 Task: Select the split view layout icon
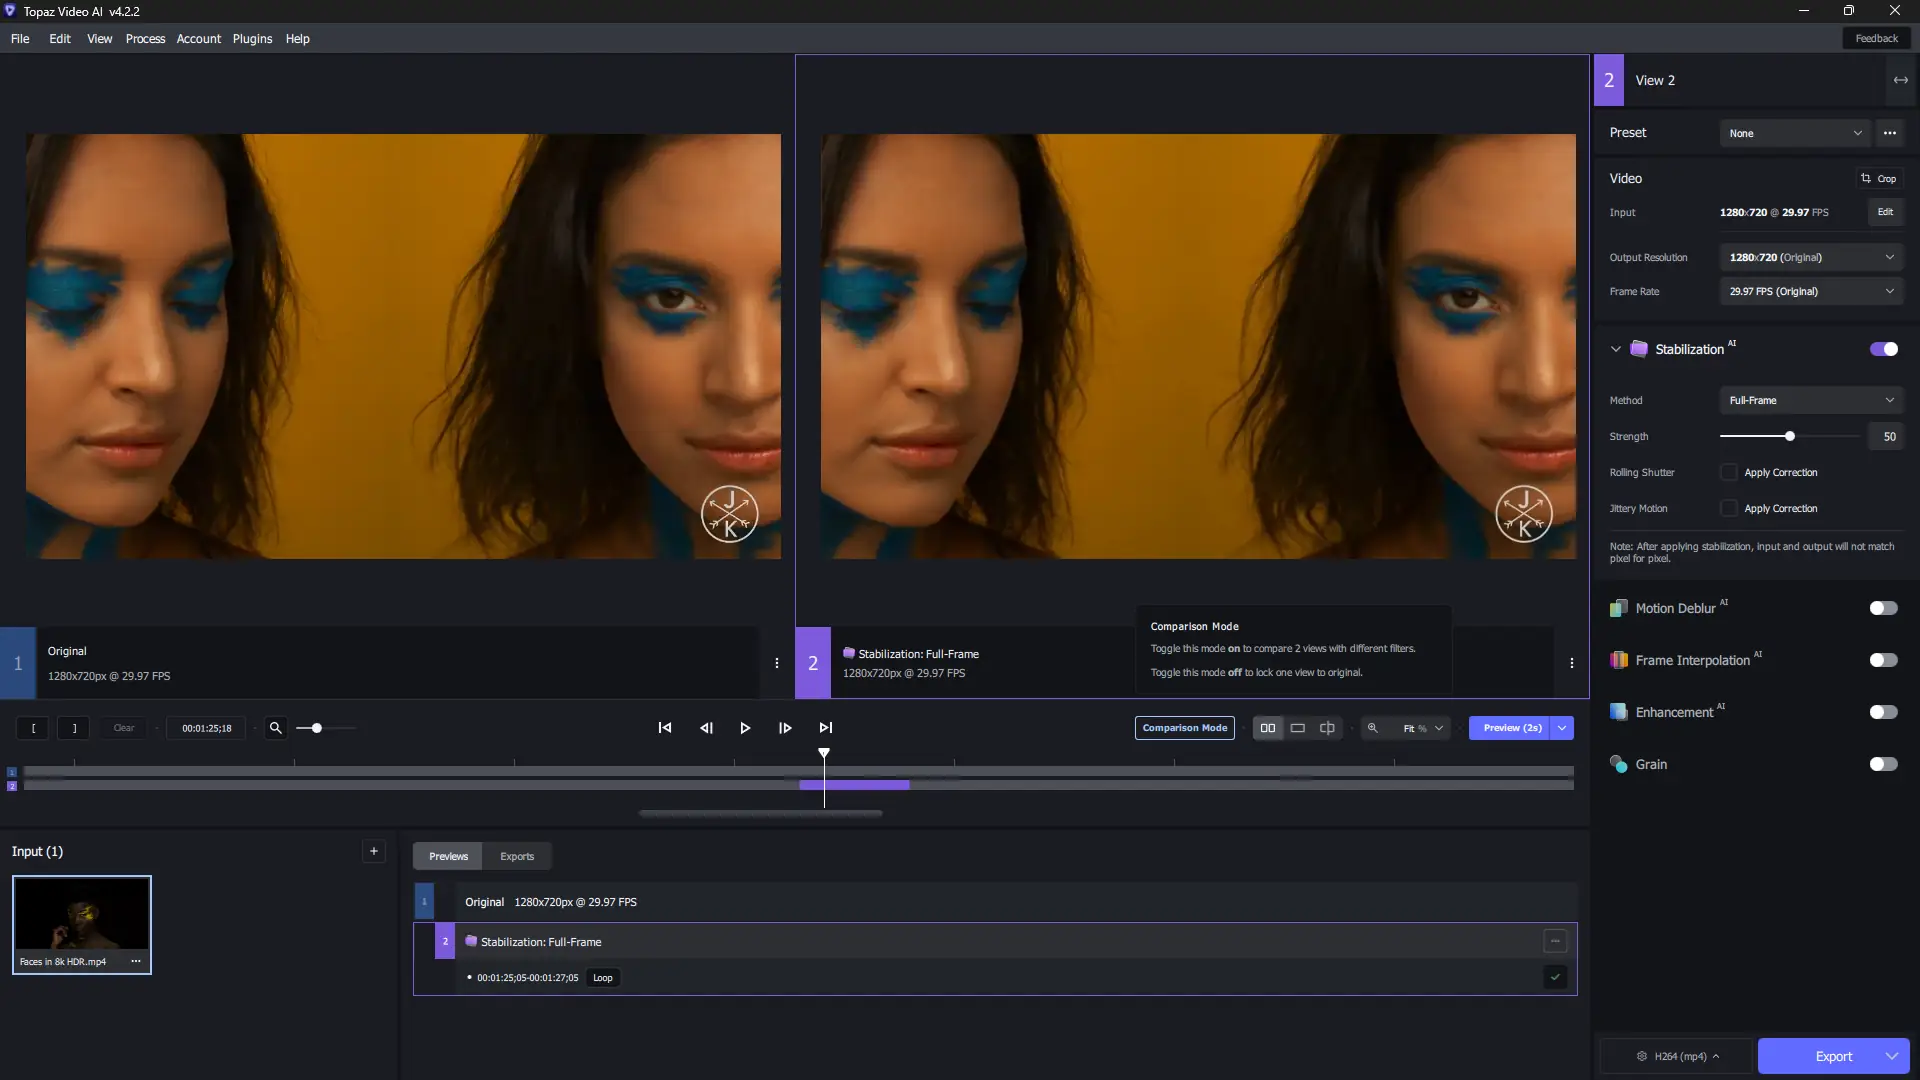[x=1327, y=728]
